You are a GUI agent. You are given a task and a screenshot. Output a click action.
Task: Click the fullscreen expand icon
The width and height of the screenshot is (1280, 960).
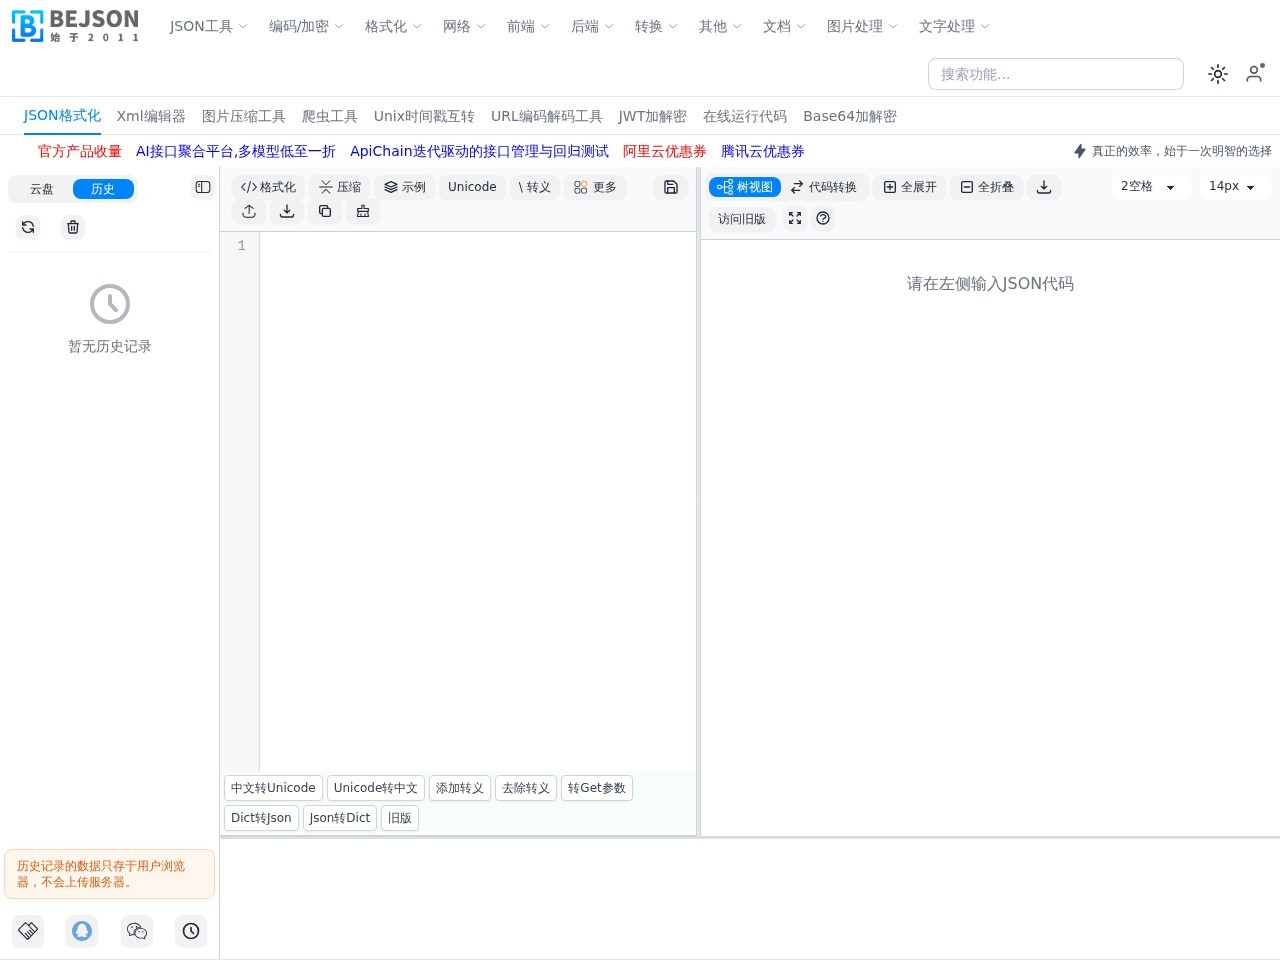click(795, 218)
